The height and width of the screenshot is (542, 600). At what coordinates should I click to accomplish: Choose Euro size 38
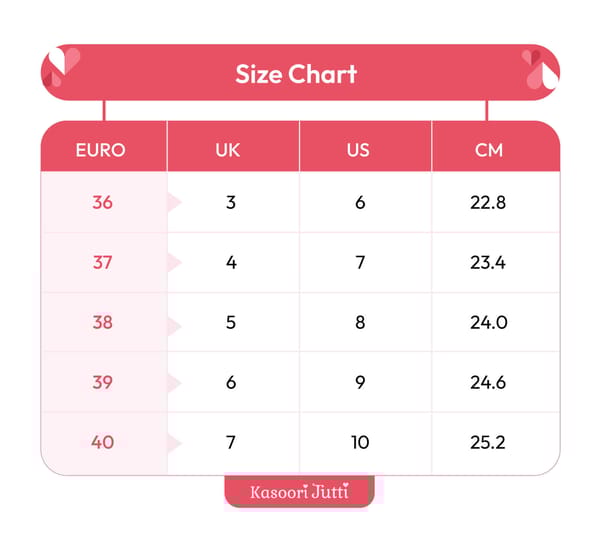(x=102, y=323)
